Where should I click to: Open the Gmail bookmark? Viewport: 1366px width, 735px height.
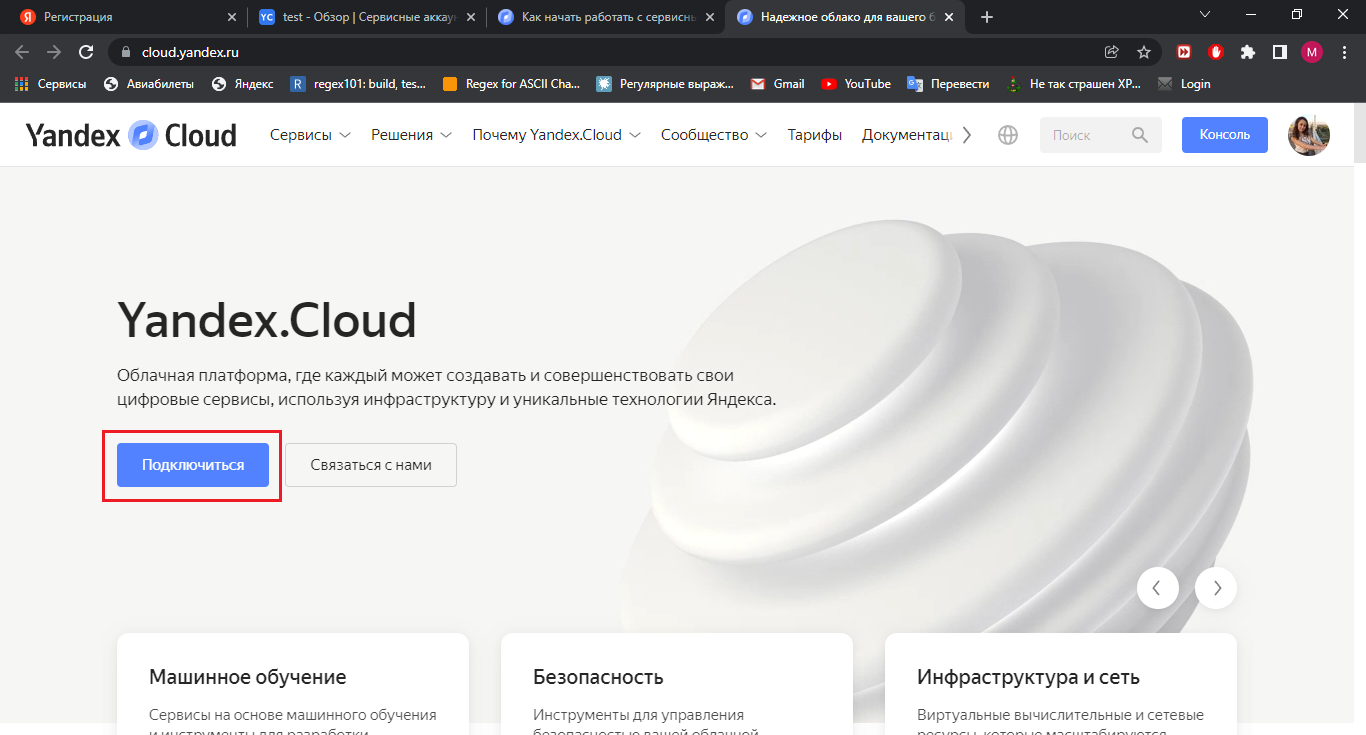778,84
